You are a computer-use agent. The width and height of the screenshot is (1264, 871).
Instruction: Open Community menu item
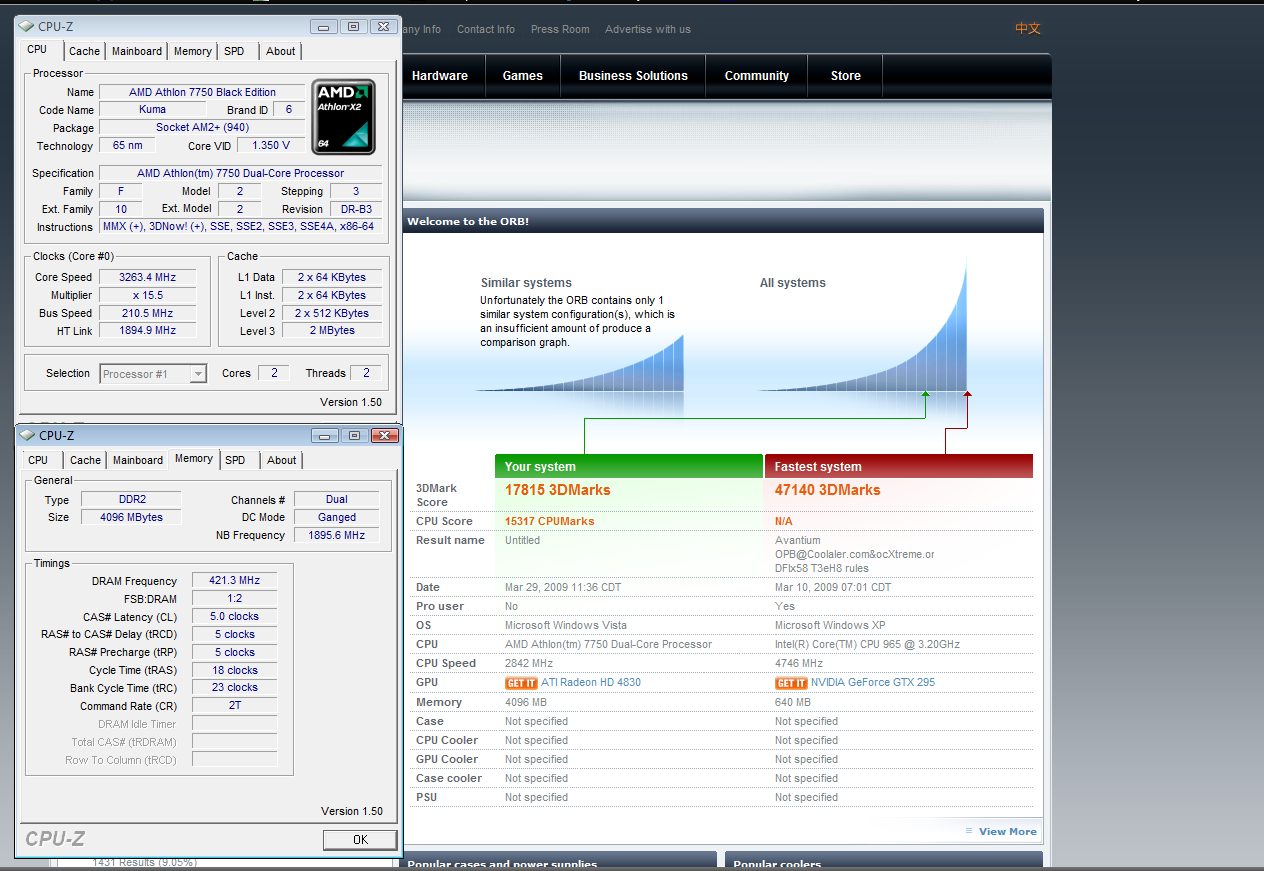pos(757,76)
